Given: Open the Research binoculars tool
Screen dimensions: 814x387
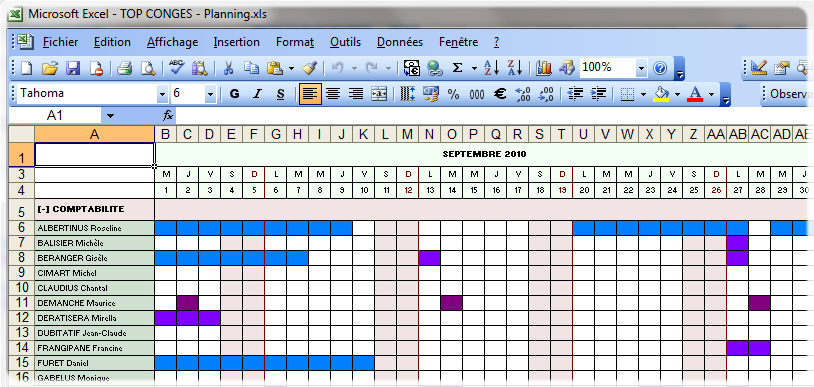Looking at the screenshot, I should pos(200,68).
